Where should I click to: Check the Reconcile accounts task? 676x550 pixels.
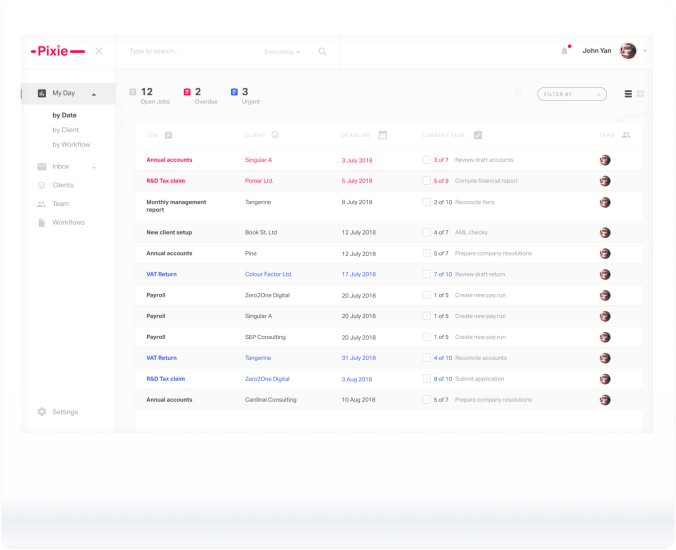click(x=426, y=358)
